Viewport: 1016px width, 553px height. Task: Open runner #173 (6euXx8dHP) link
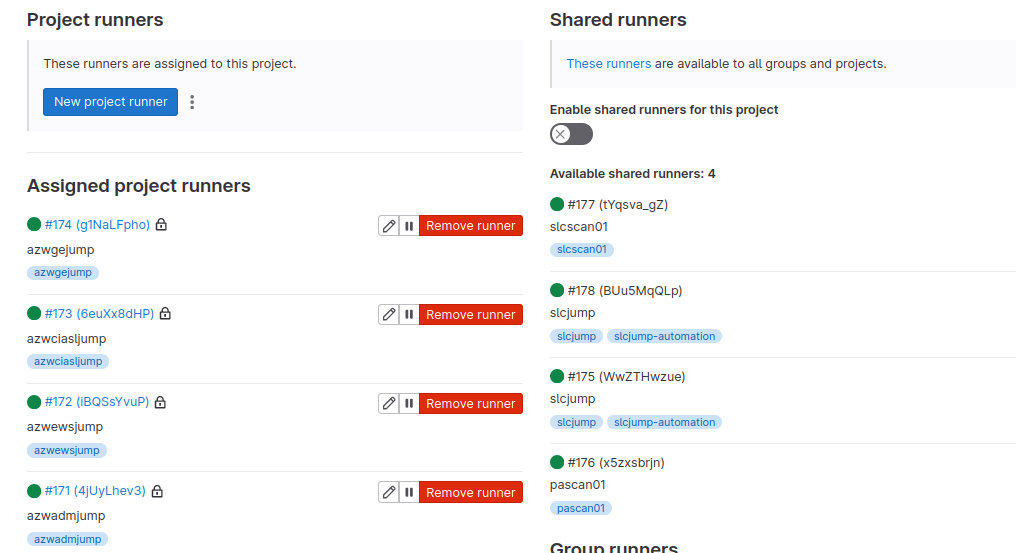click(x=99, y=314)
